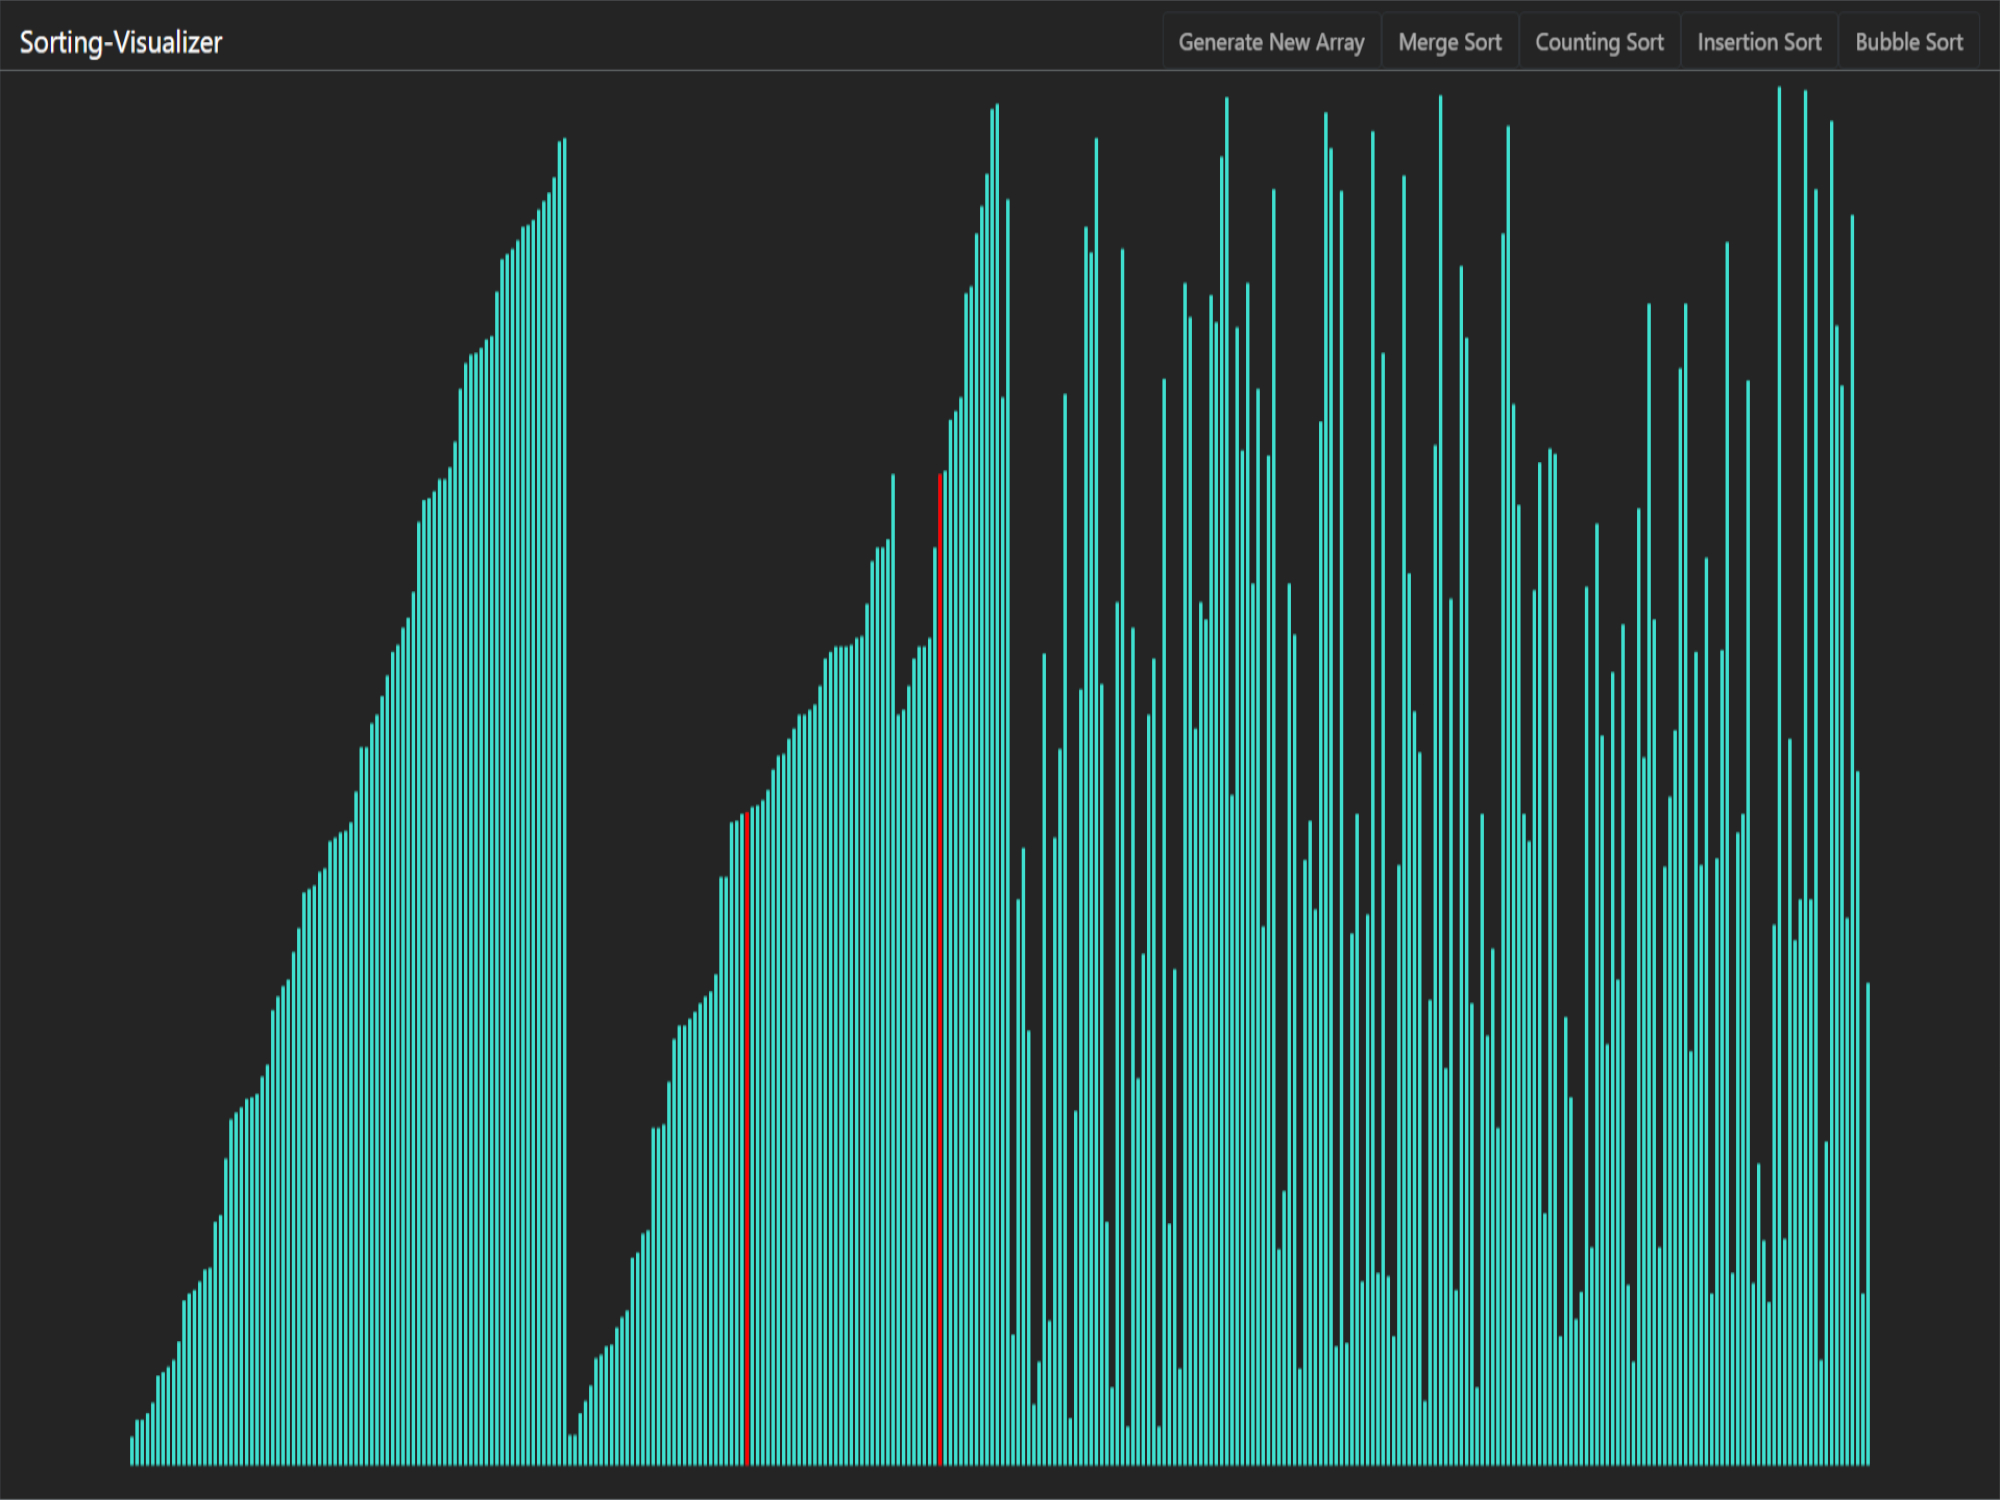
Task: Launch the Insertion Sort visualization
Action: (x=1759, y=42)
